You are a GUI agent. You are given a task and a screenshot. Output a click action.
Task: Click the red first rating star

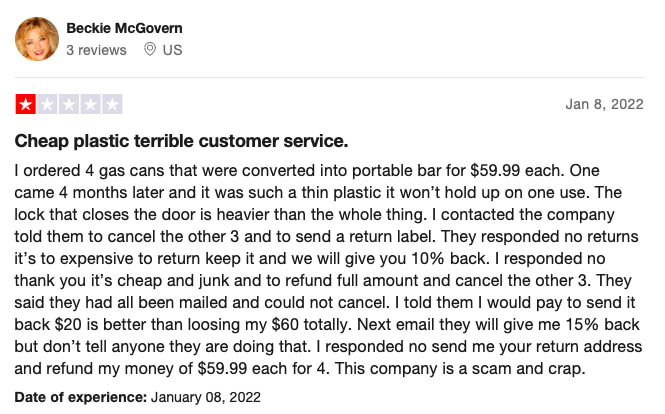pos(26,104)
